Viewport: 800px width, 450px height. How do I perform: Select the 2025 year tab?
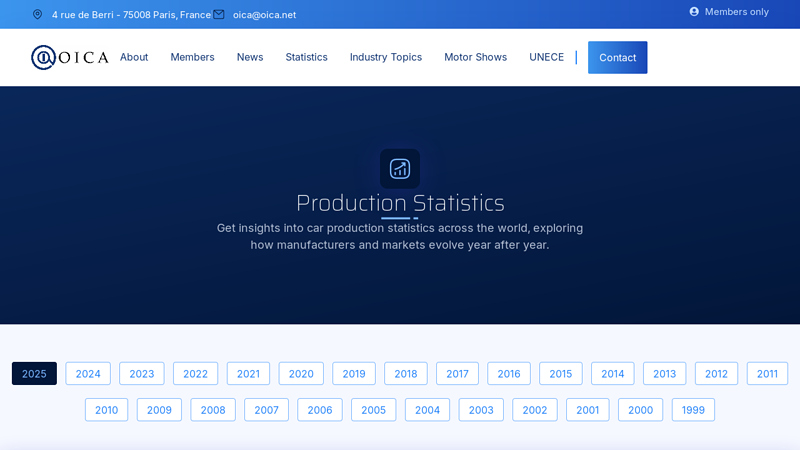(x=34, y=373)
